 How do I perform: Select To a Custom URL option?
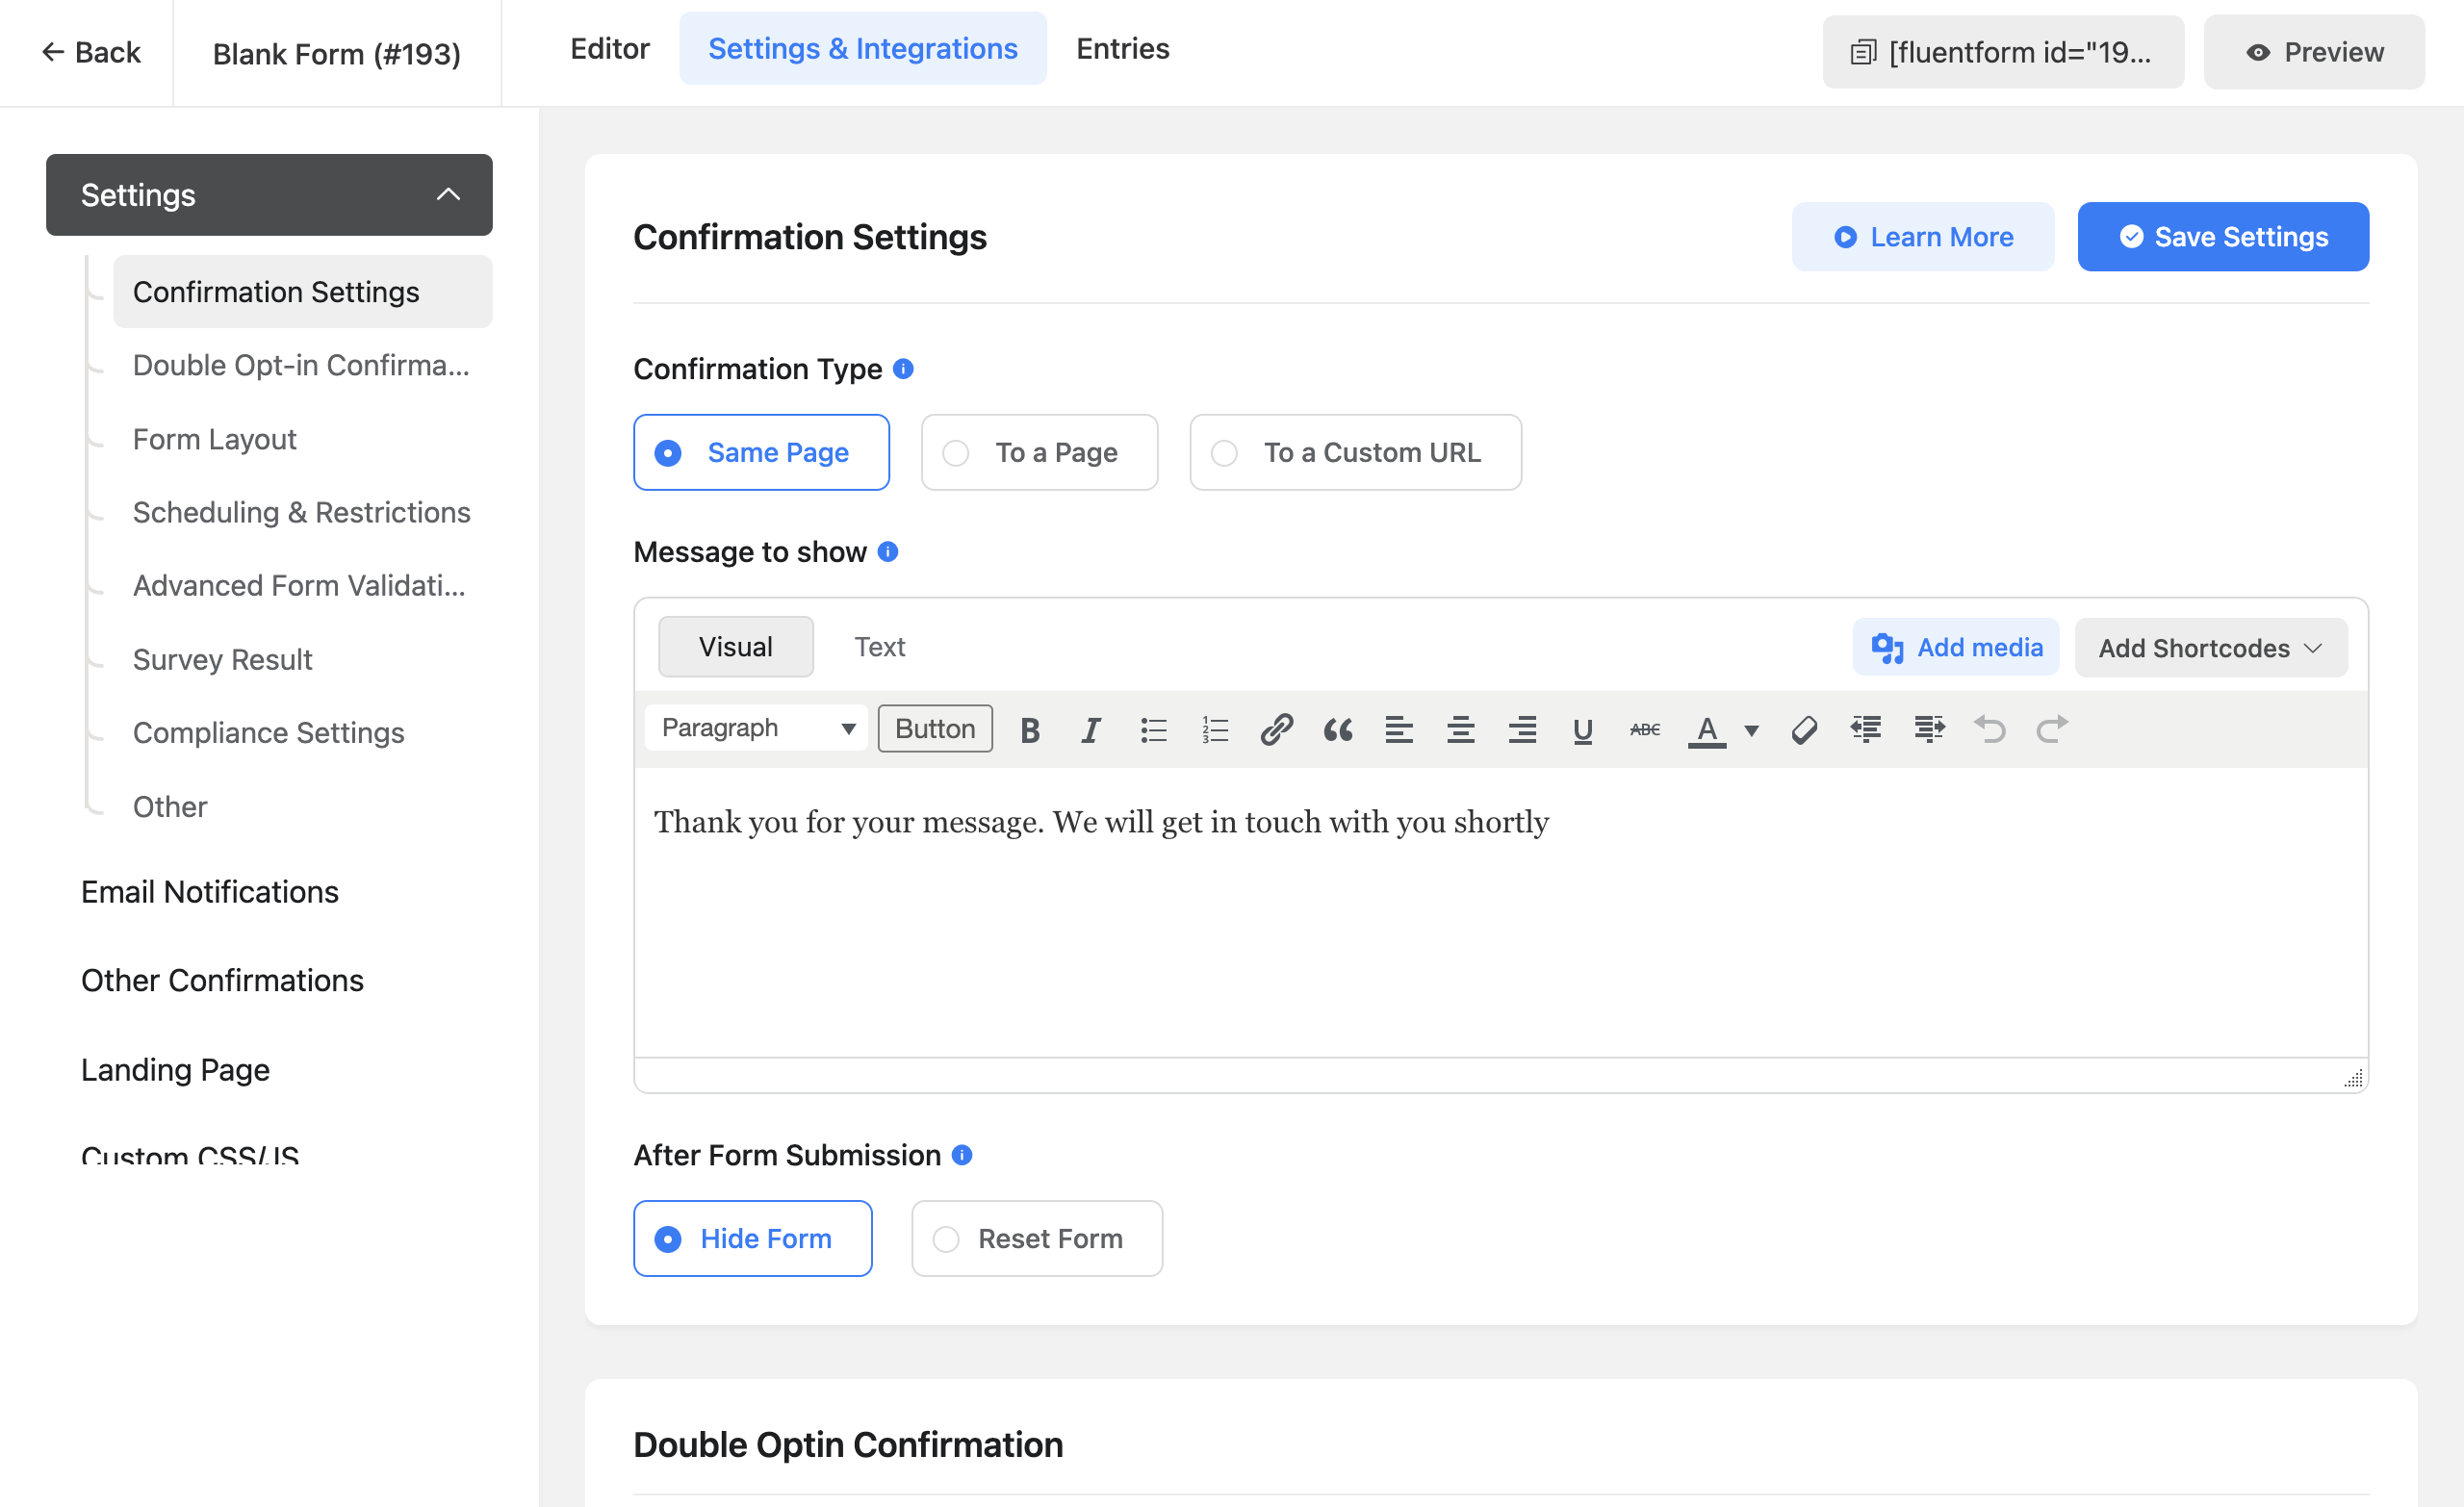point(1355,452)
